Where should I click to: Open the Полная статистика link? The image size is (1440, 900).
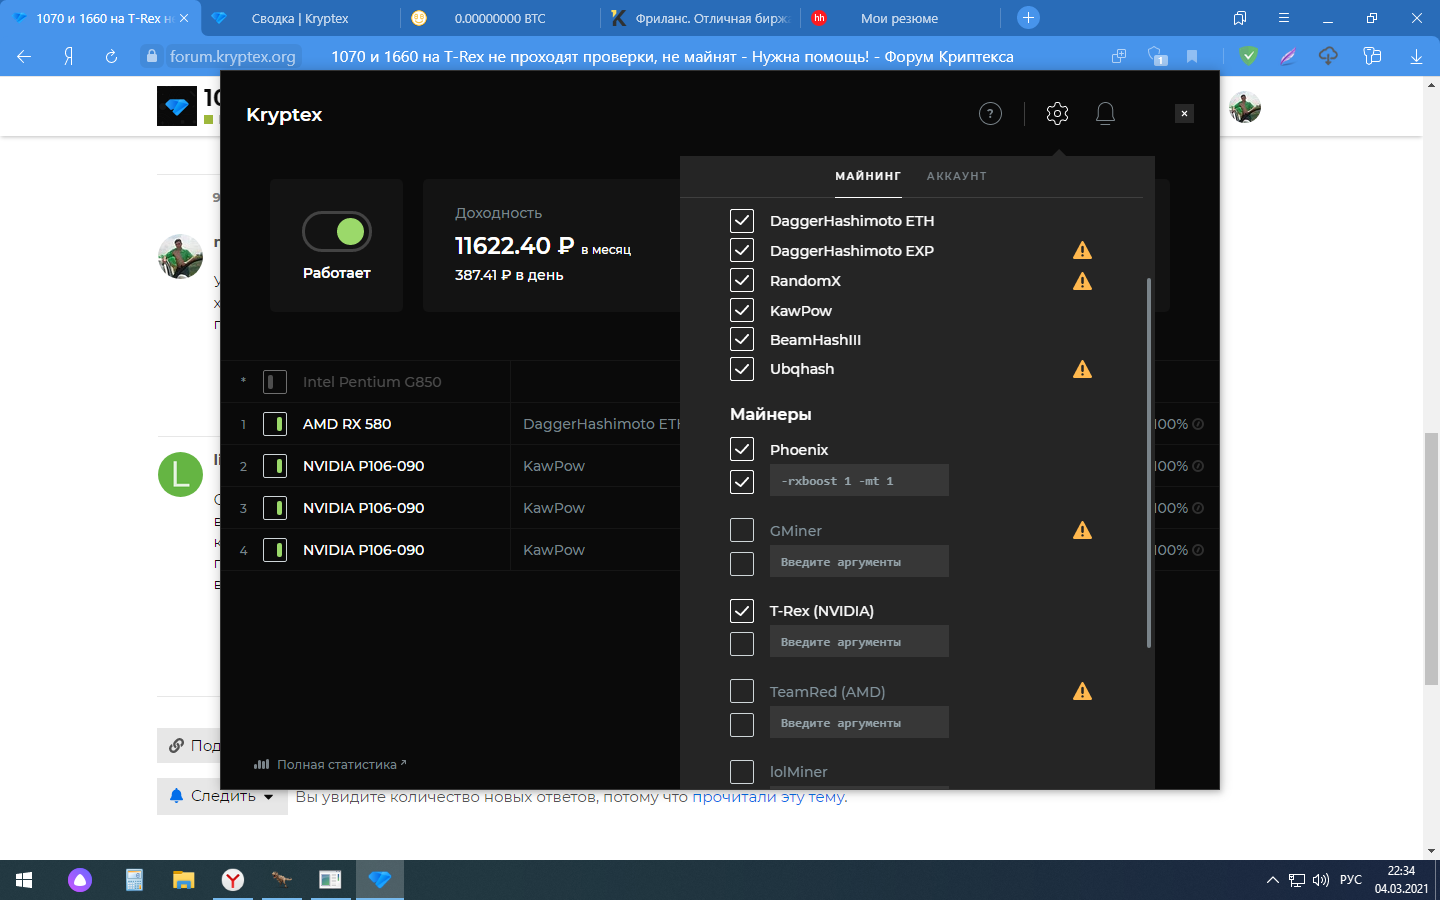point(330,764)
